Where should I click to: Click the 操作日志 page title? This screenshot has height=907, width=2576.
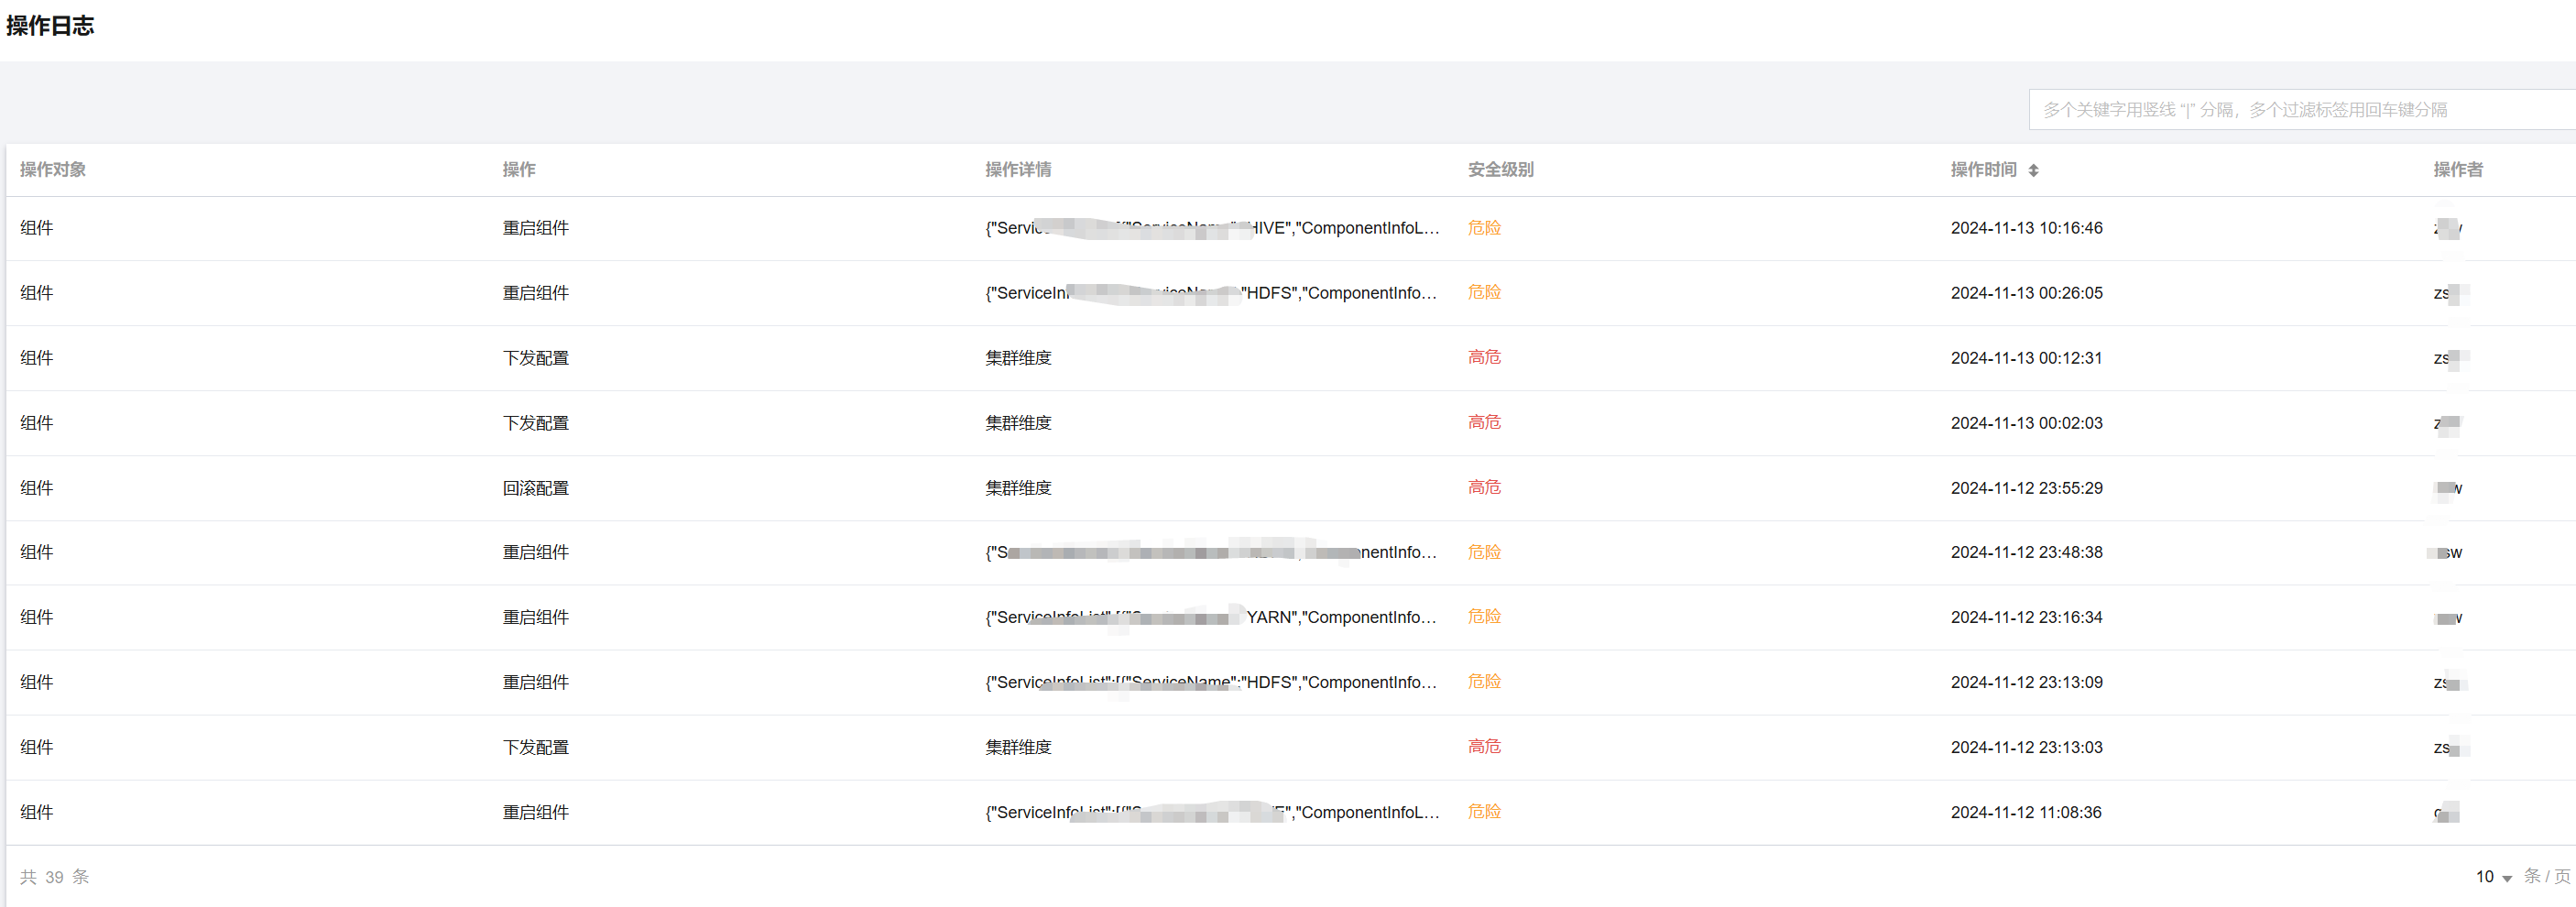[x=50, y=26]
